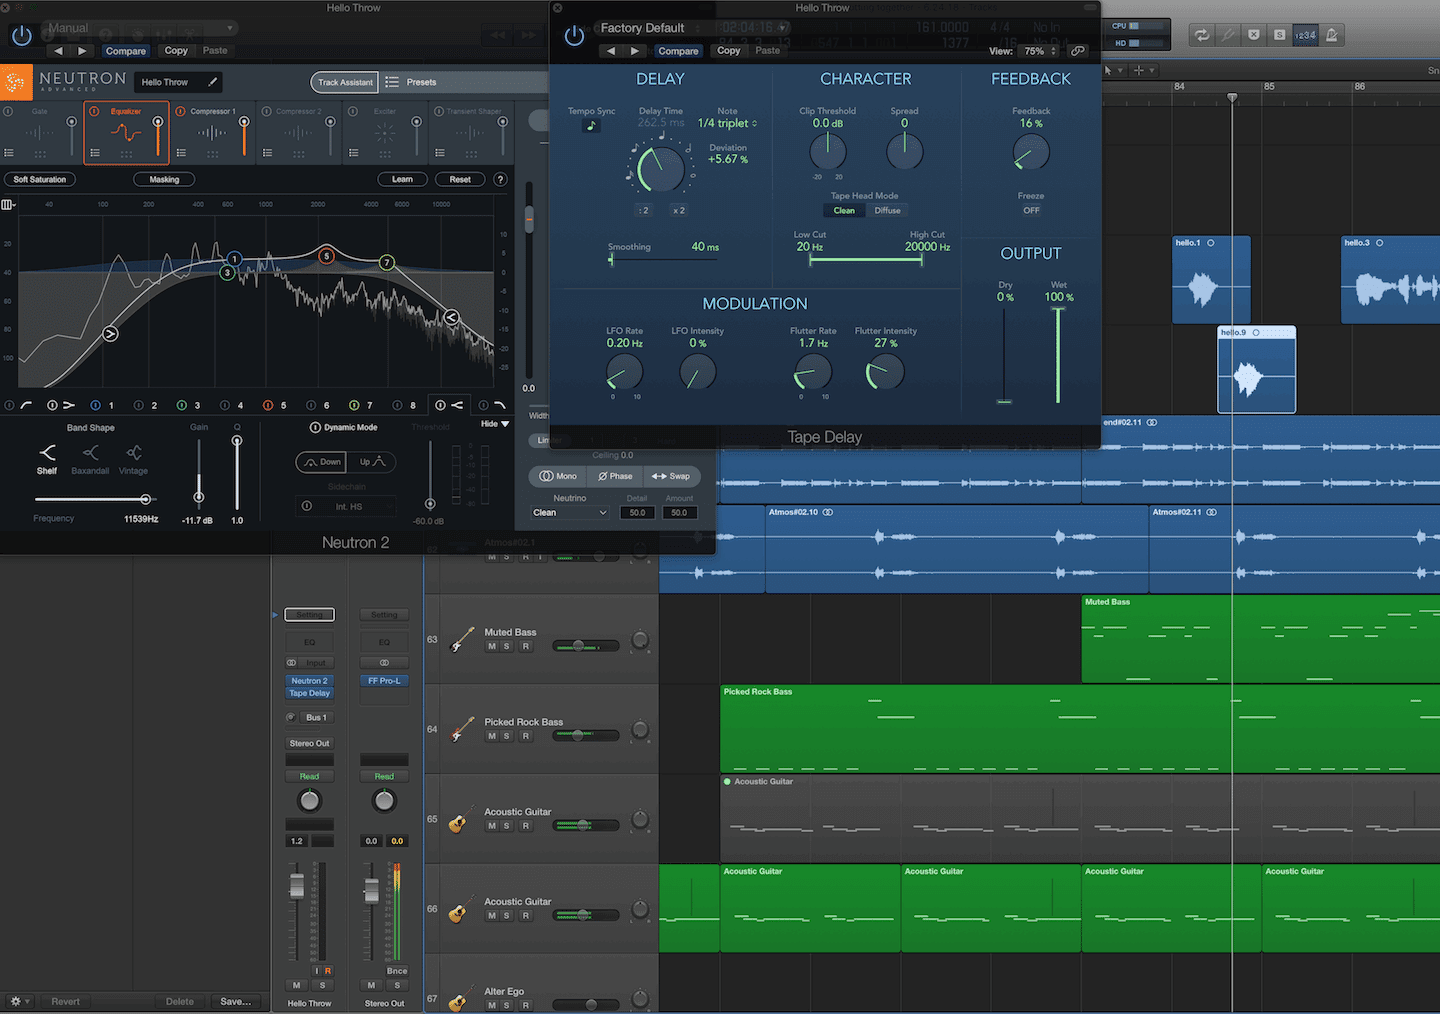Click the Tape Delay power bypass icon

[x=574, y=36]
